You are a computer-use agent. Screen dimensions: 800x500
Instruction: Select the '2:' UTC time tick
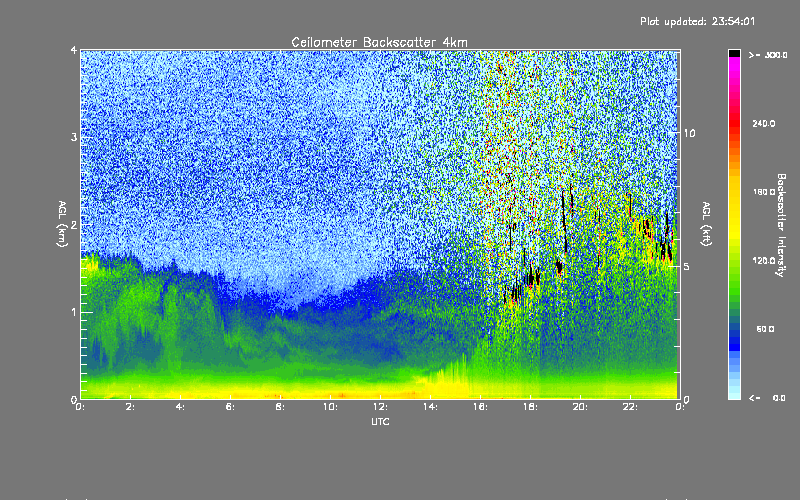[x=130, y=407]
